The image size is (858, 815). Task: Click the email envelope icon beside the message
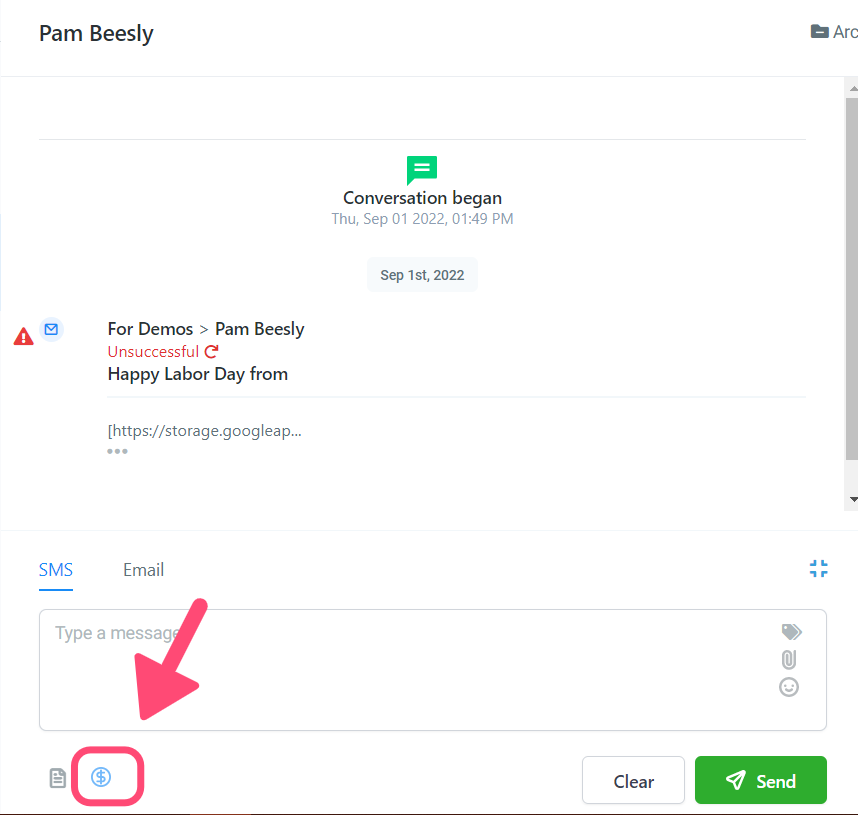pyautogui.click(x=51, y=329)
